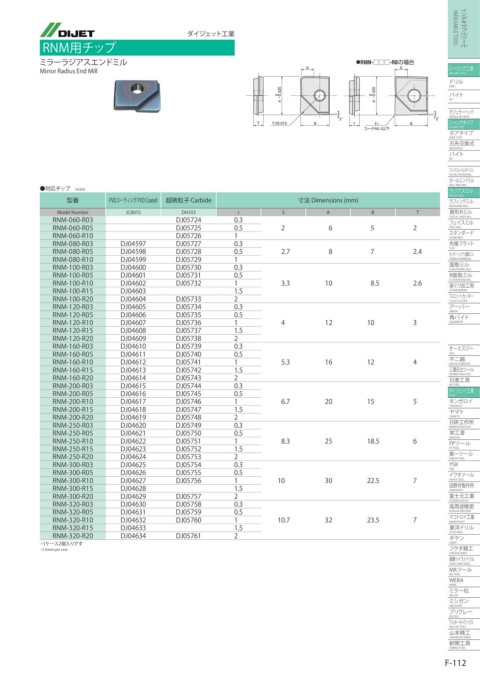
Task: Open the ミシガン maker tab
Action: coord(464,603)
